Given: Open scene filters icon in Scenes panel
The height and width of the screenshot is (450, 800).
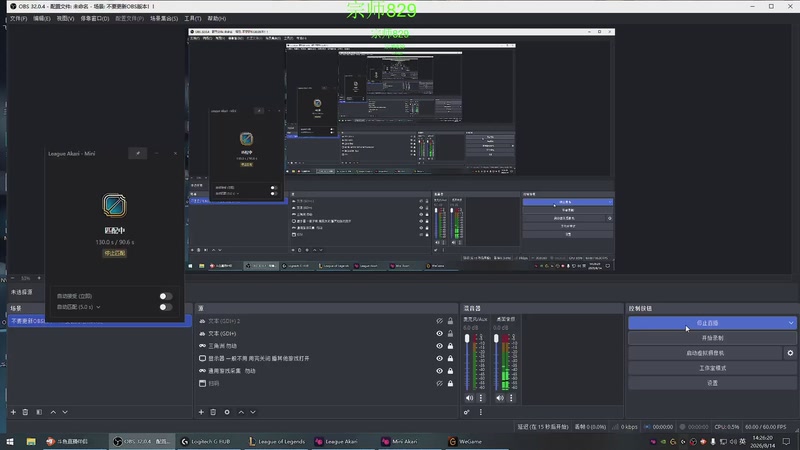Looking at the screenshot, I should coord(39,412).
